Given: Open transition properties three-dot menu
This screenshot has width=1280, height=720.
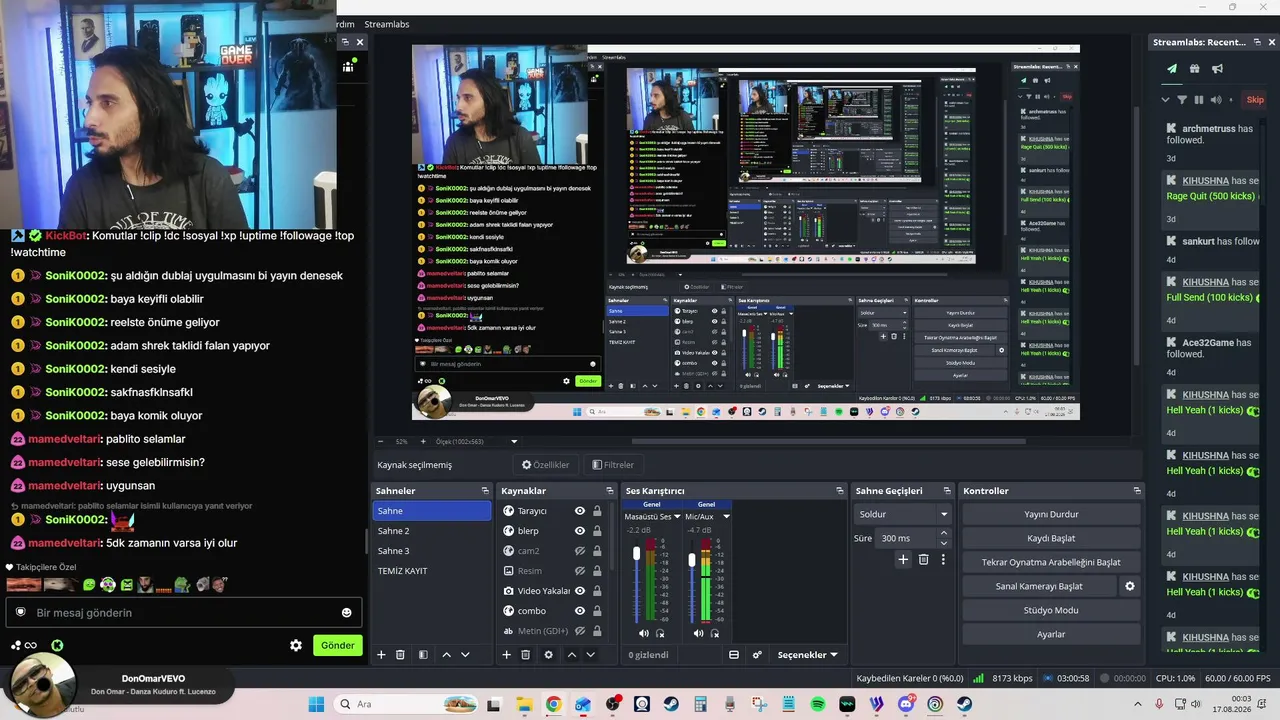Looking at the screenshot, I should click(x=942, y=560).
